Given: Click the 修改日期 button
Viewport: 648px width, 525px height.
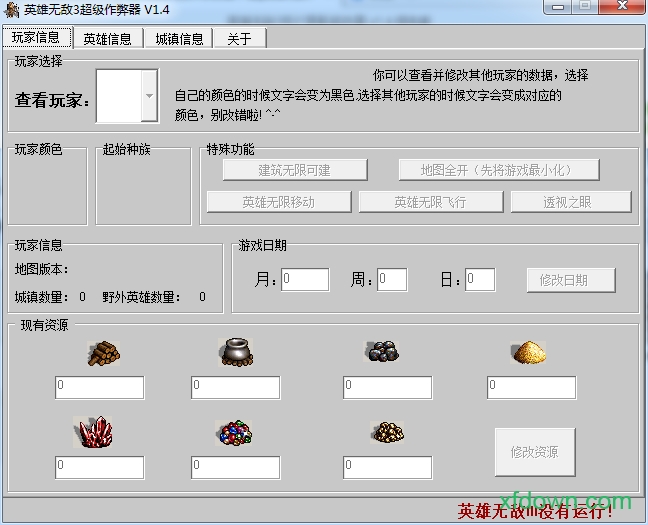Looking at the screenshot, I should [x=570, y=280].
